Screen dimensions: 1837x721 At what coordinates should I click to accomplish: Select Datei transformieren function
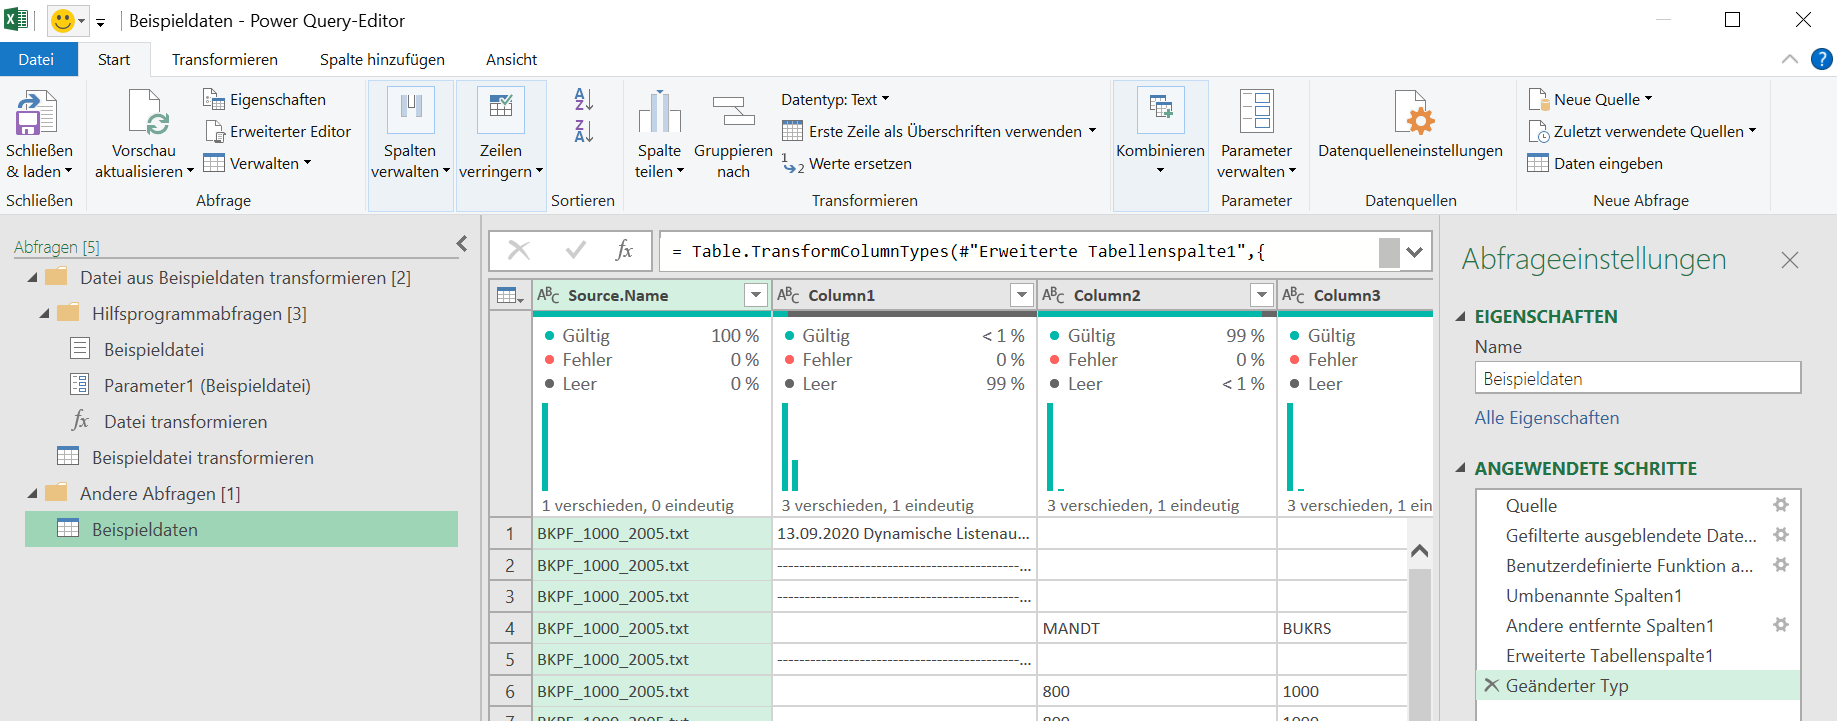click(185, 421)
